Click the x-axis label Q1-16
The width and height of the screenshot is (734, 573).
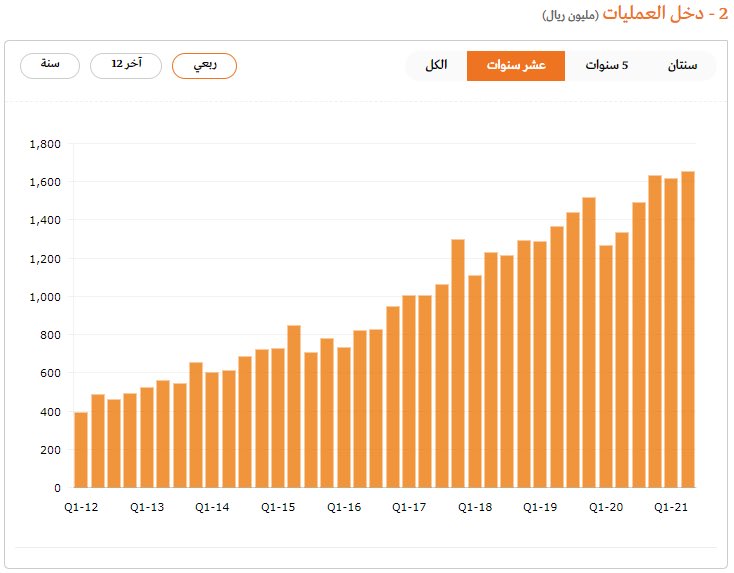344,507
